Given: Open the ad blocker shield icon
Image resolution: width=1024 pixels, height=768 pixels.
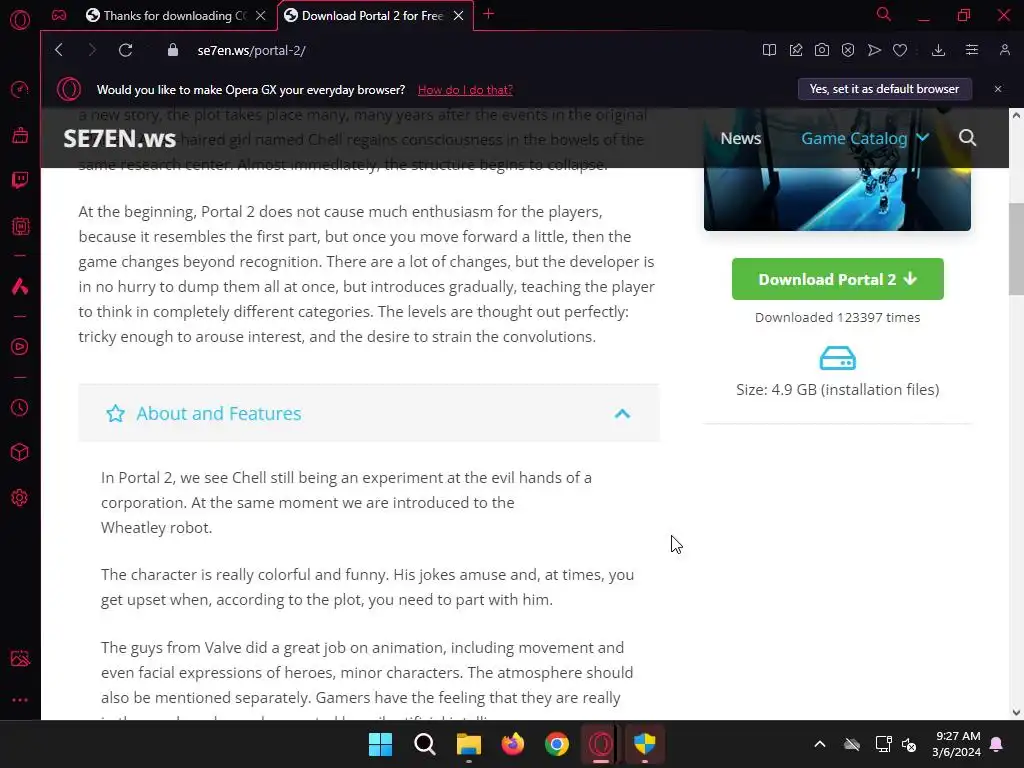Looking at the screenshot, I should coord(848,50).
